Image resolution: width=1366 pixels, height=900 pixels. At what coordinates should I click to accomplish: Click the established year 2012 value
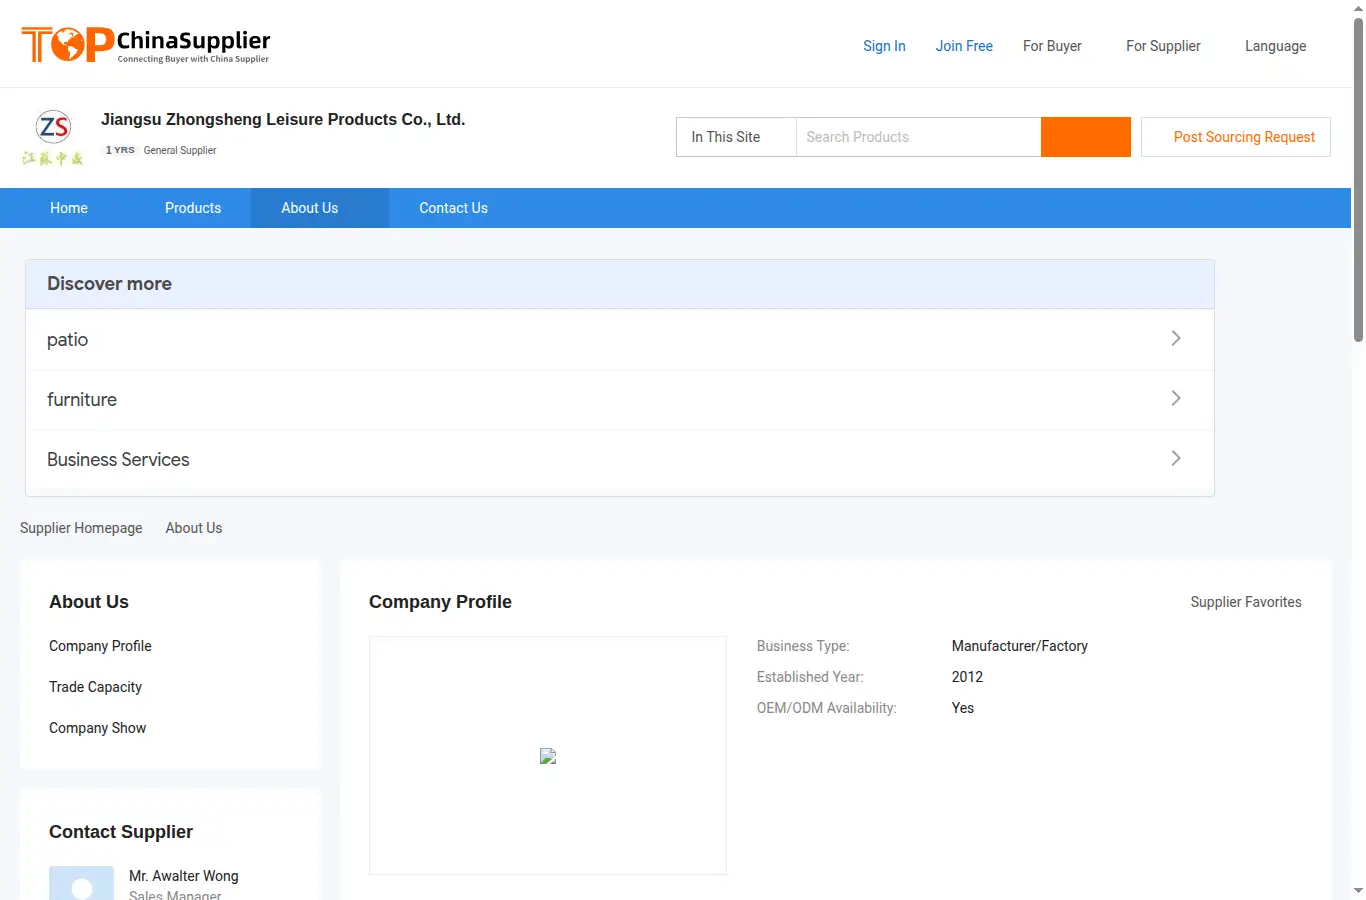click(967, 677)
